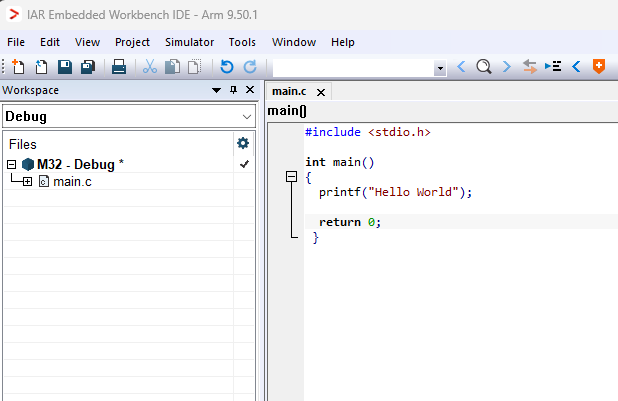Navigate backward with the blue arrow
Image resolution: width=618 pixels, height=401 pixels.
click(576, 66)
